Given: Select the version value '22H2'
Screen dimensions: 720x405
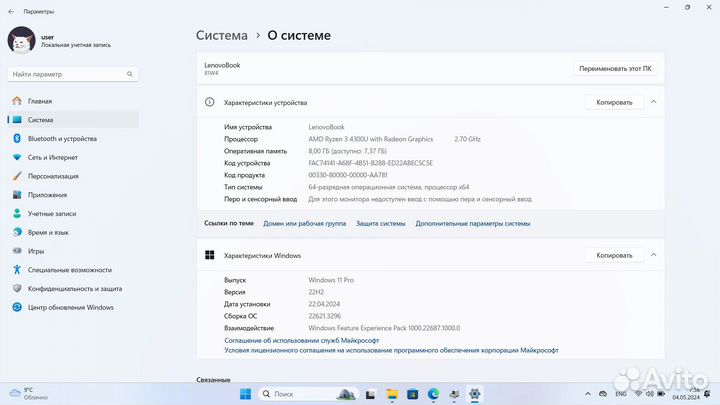Looking at the screenshot, I should pyautogui.click(x=316, y=292).
